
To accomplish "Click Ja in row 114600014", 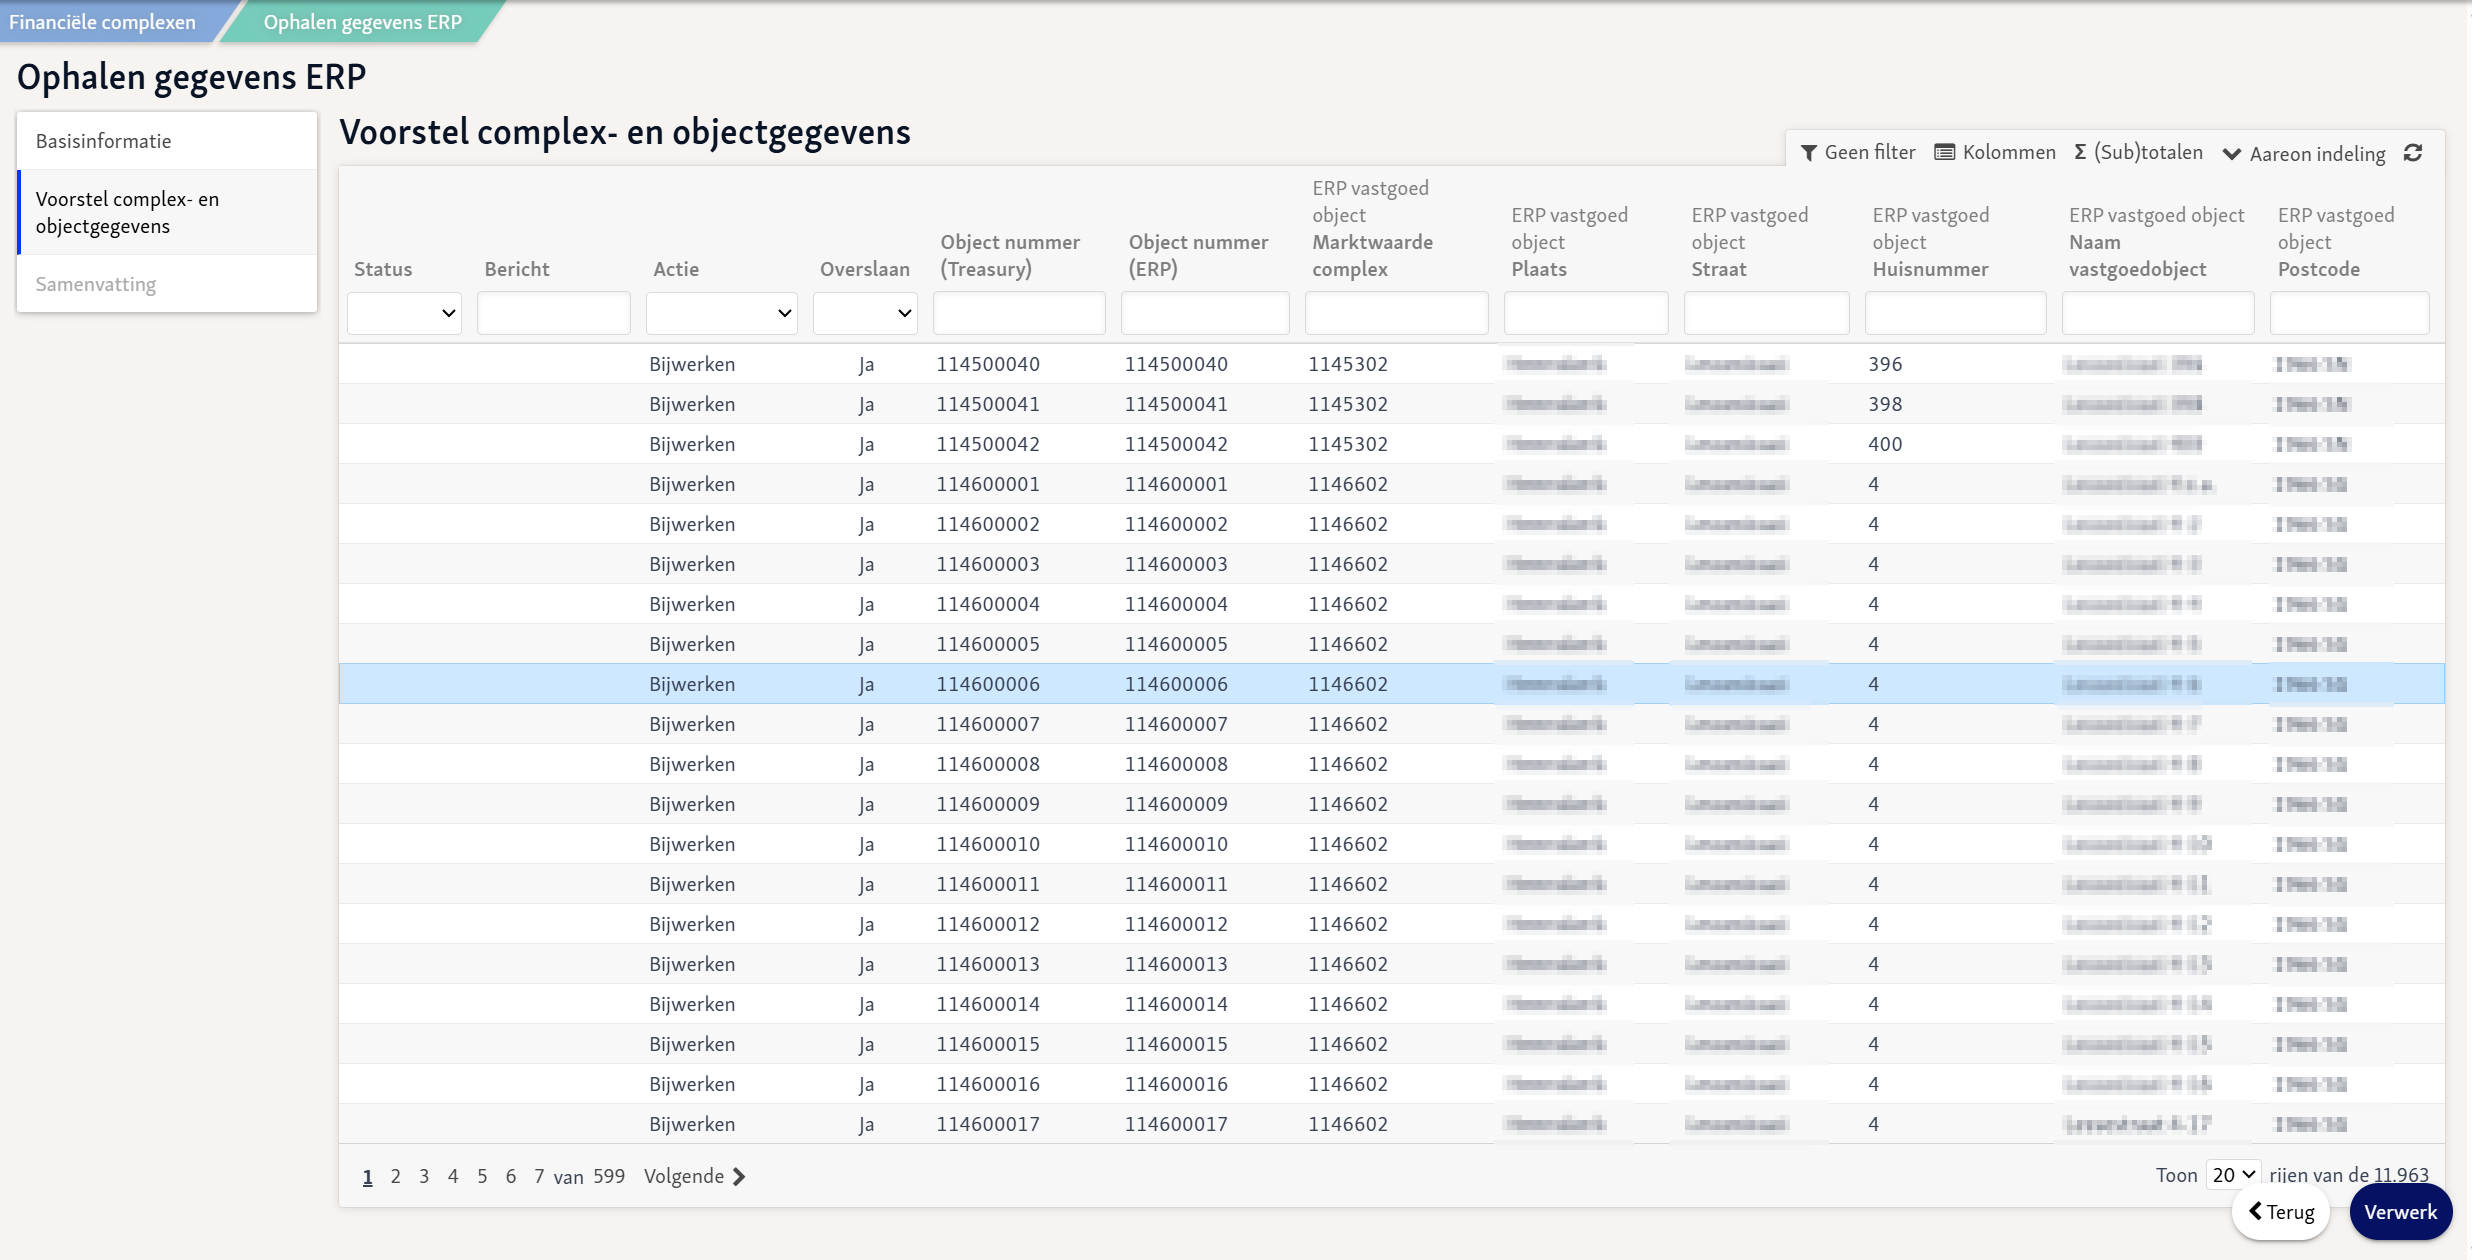I will pos(866,1004).
